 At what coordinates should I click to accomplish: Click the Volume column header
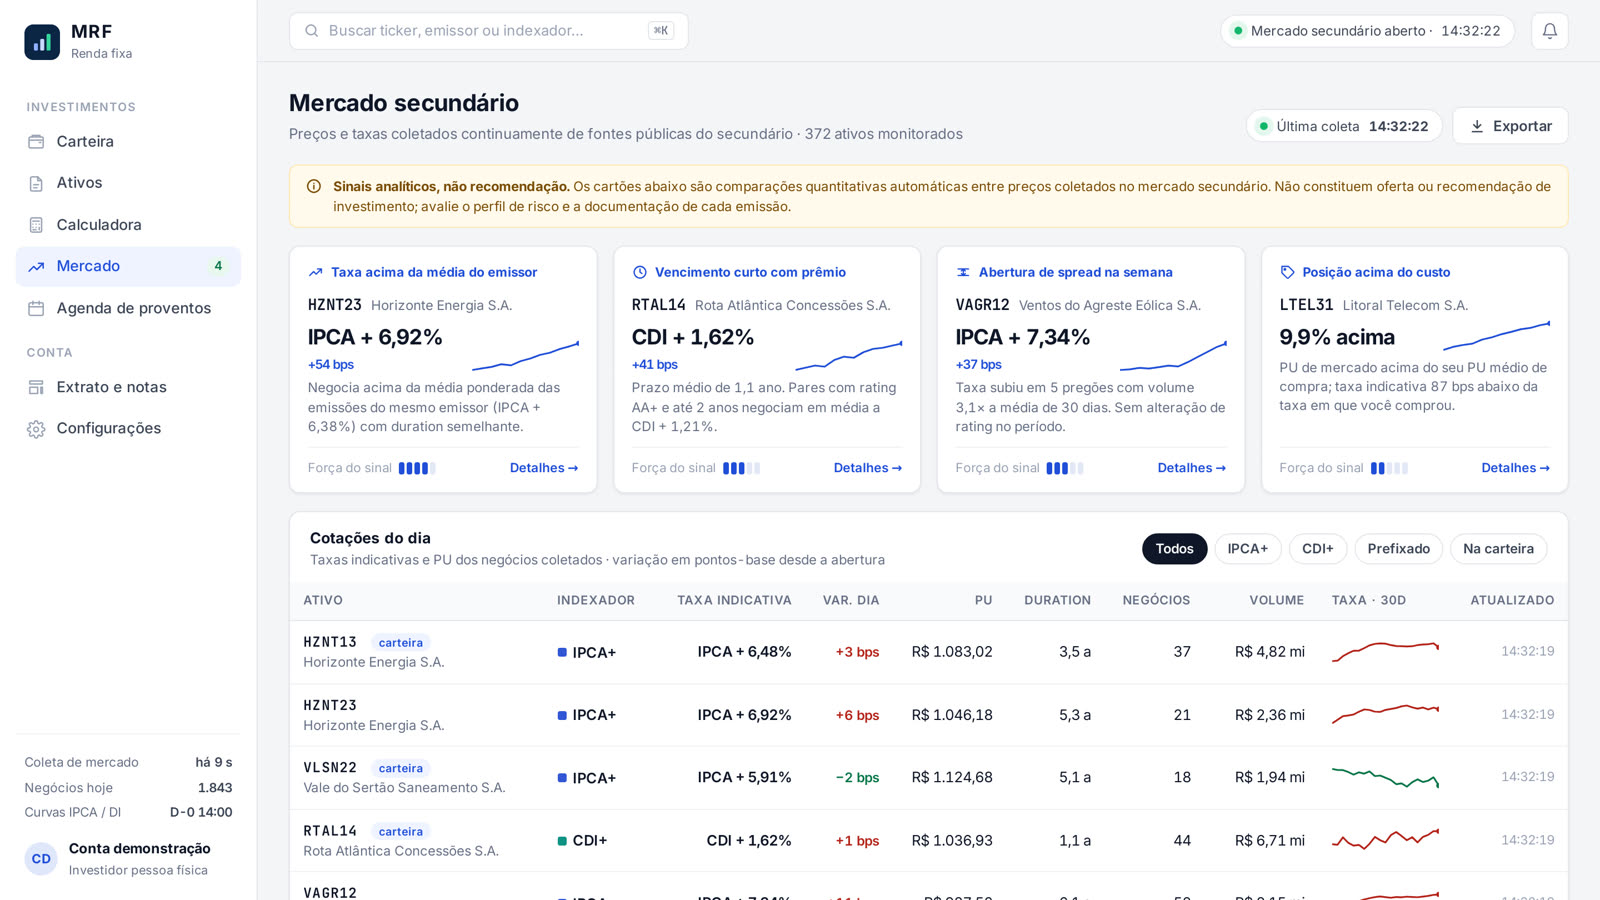click(1277, 600)
